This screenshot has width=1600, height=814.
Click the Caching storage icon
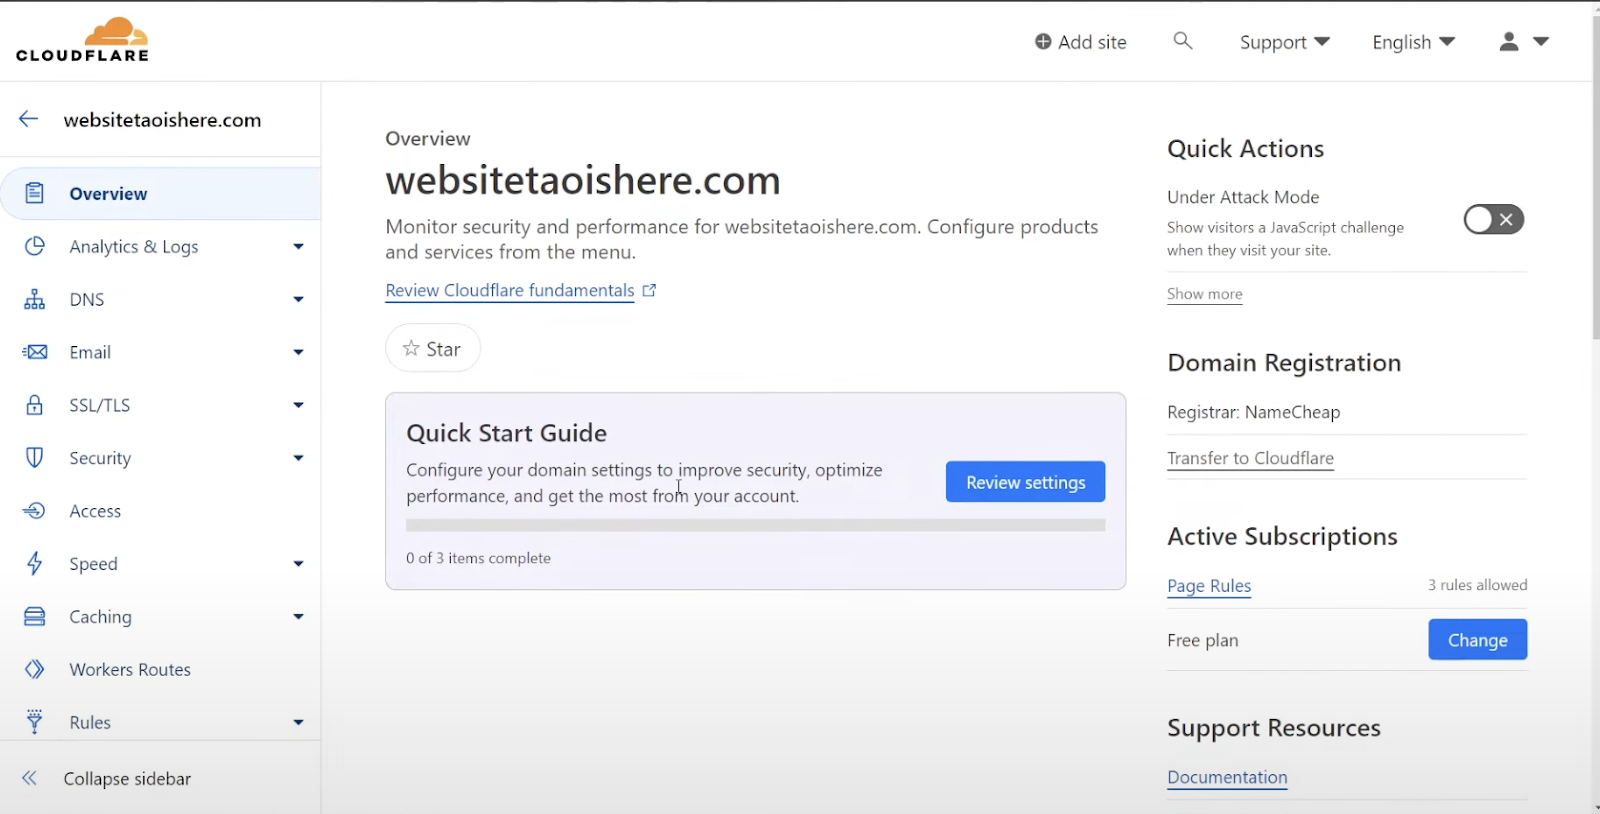[x=34, y=617]
